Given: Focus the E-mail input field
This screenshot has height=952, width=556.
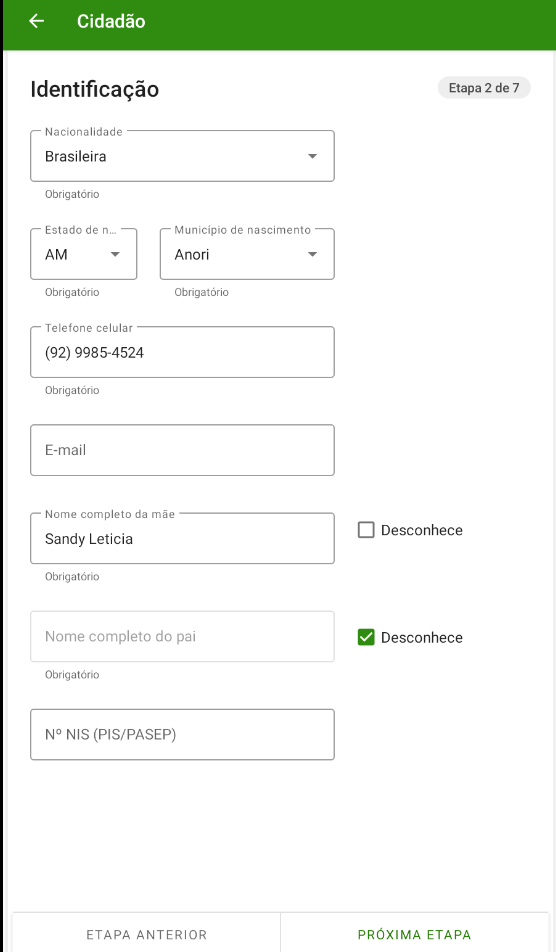Looking at the screenshot, I should (182, 450).
